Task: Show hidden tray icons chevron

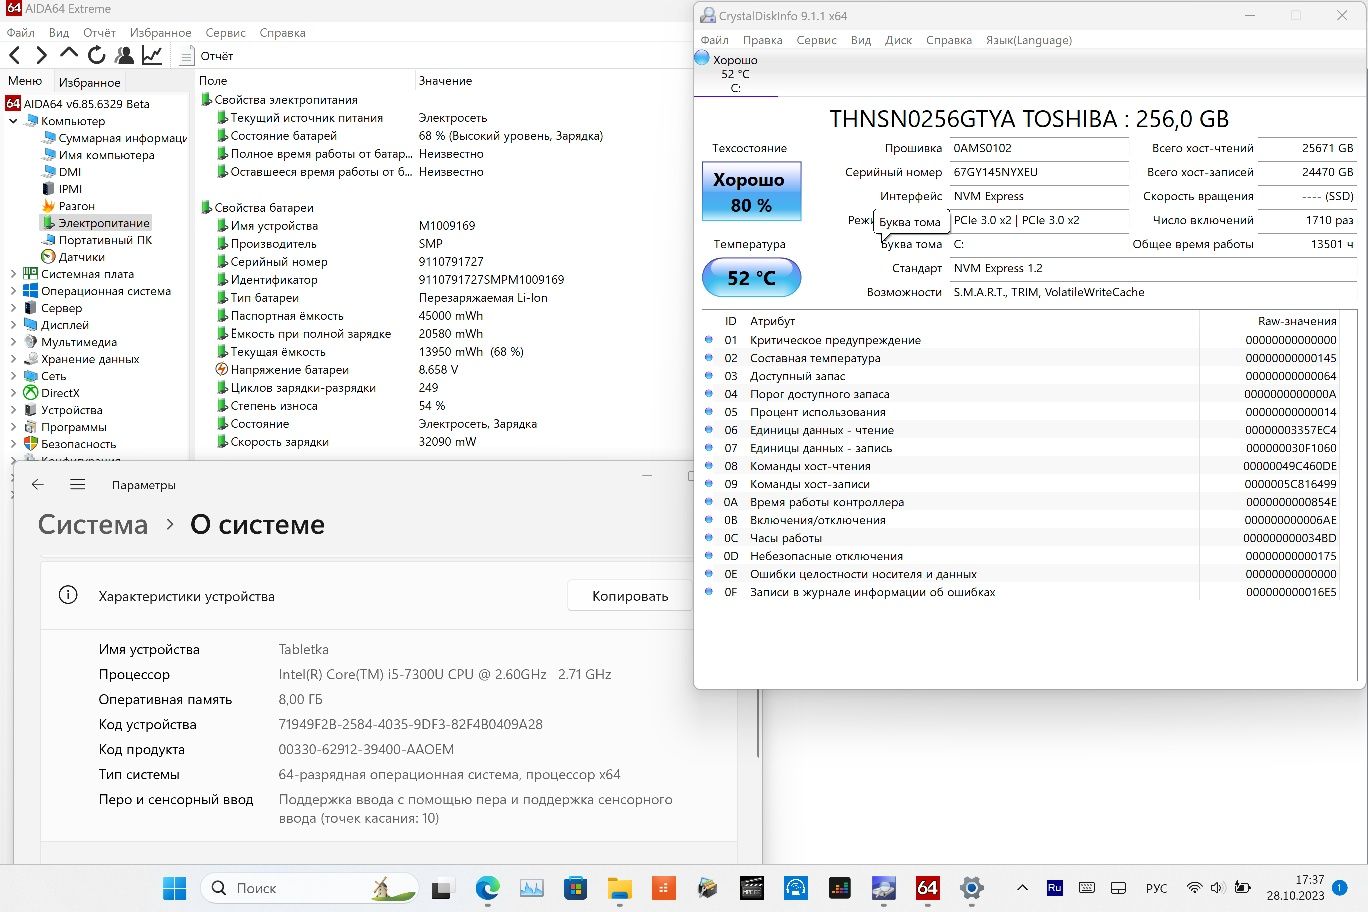Action: tap(1022, 888)
